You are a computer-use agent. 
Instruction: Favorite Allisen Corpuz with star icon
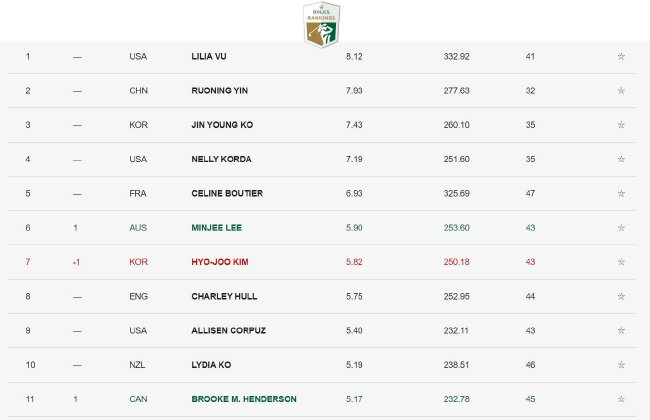pos(621,330)
